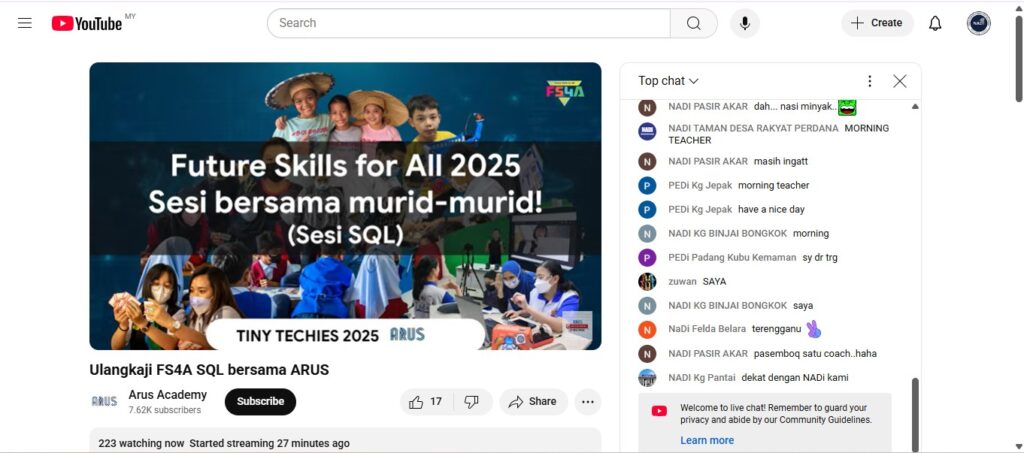1024x453 pixels.
Task: Open notifications bell
Action: click(x=935, y=23)
